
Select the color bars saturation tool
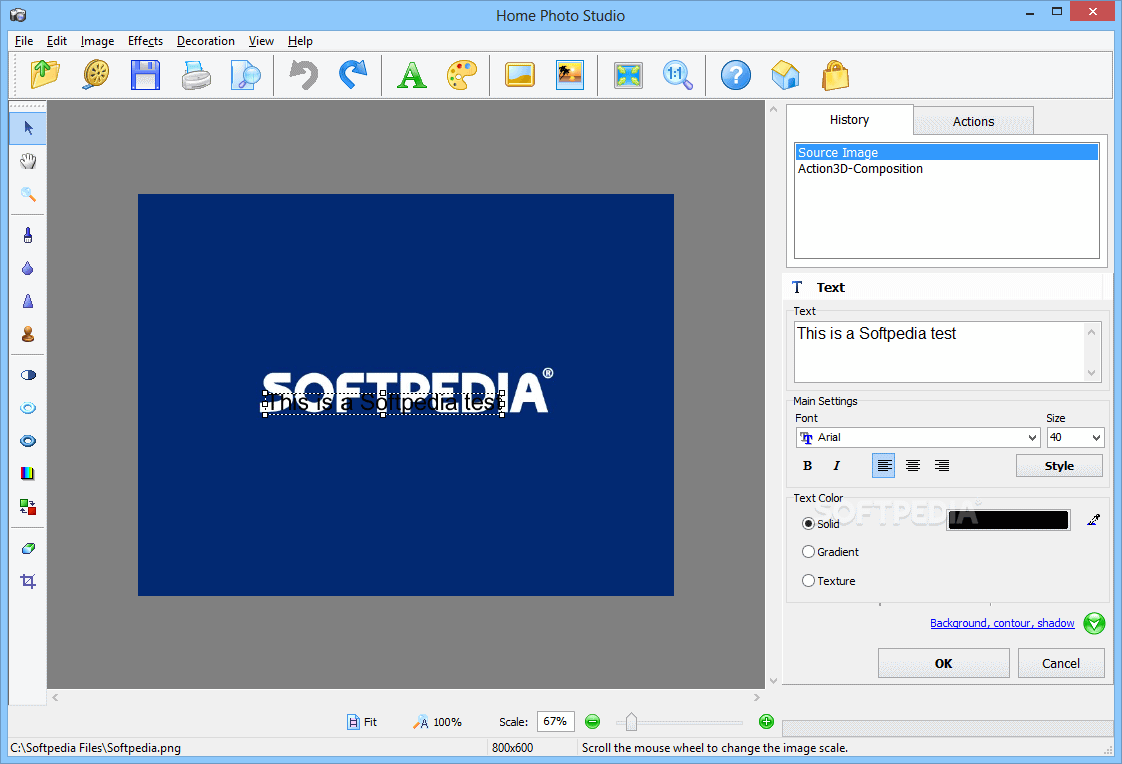pyautogui.click(x=28, y=473)
